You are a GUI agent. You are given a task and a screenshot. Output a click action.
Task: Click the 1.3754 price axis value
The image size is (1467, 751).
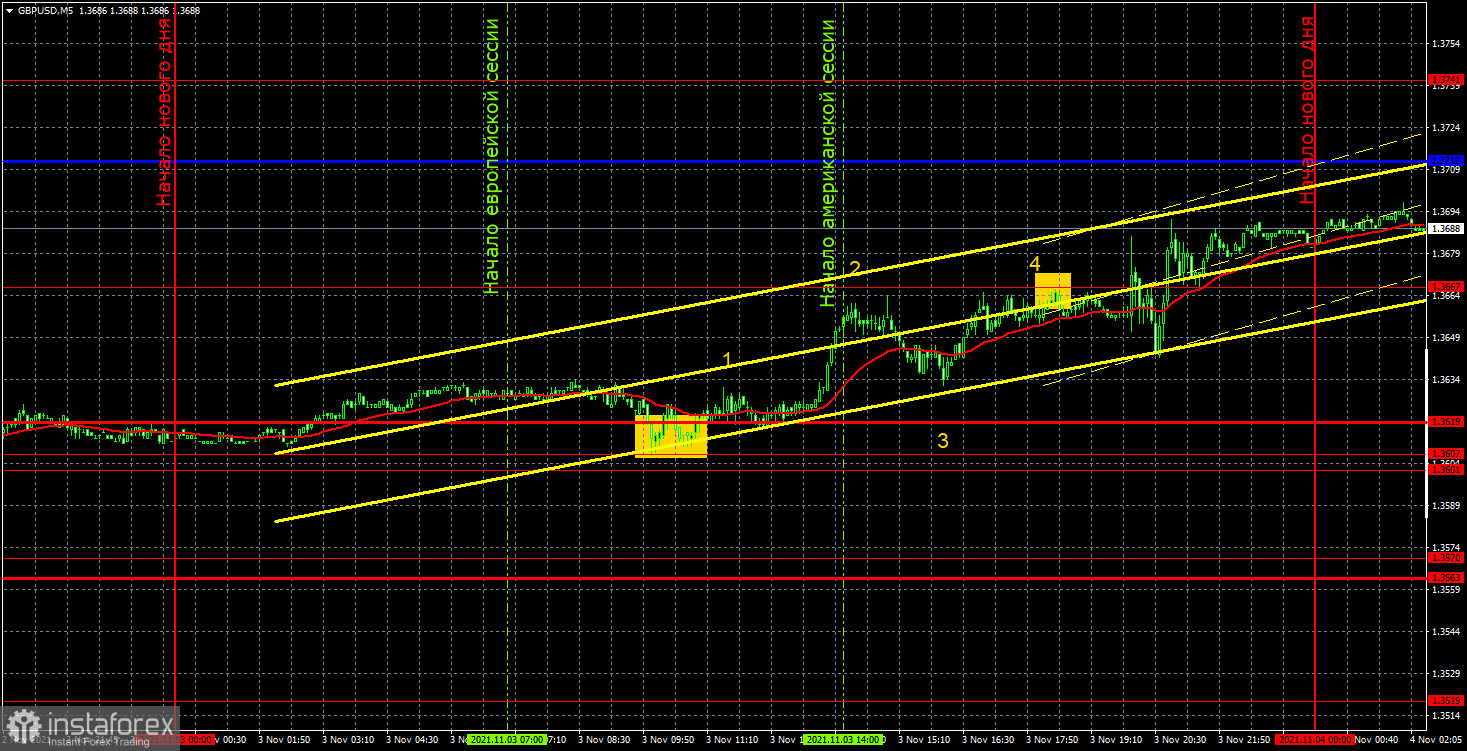[1444, 44]
